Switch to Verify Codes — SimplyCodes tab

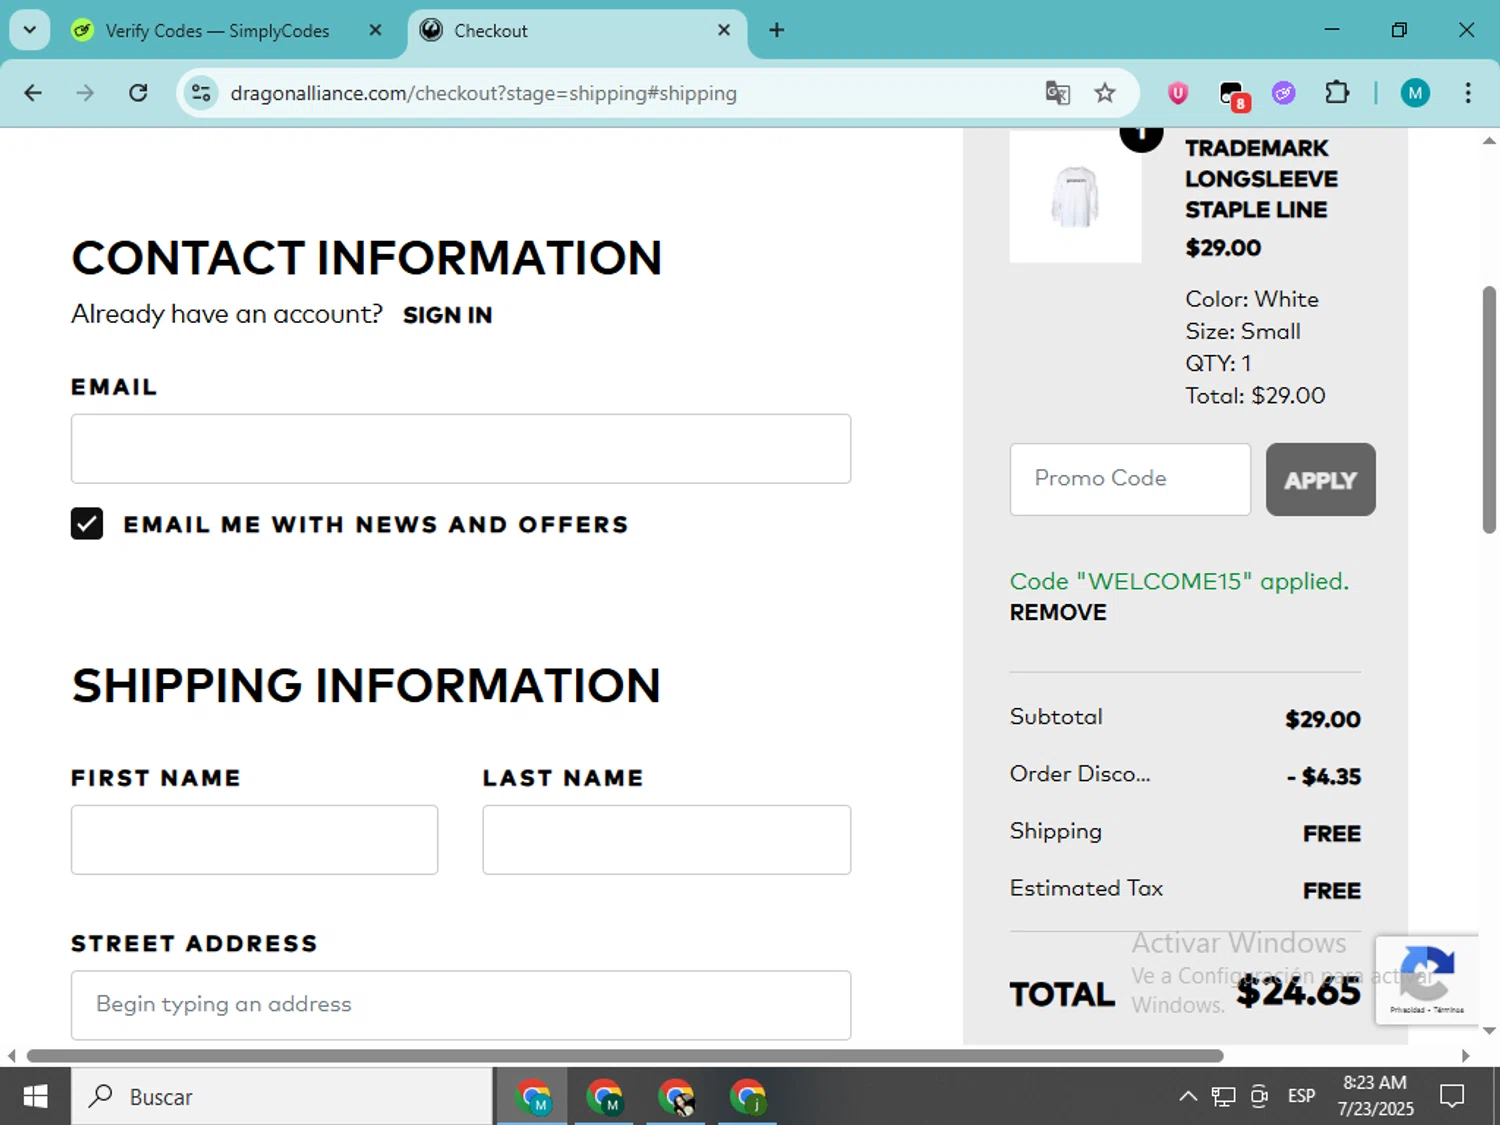click(x=216, y=31)
